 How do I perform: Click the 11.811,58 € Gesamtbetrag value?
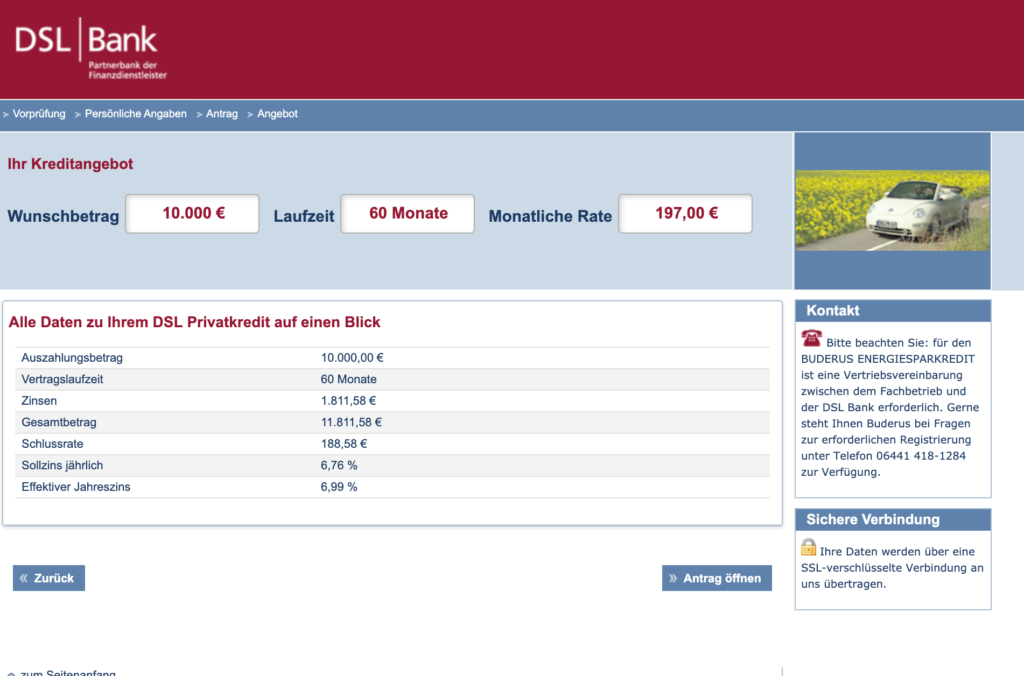point(351,423)
